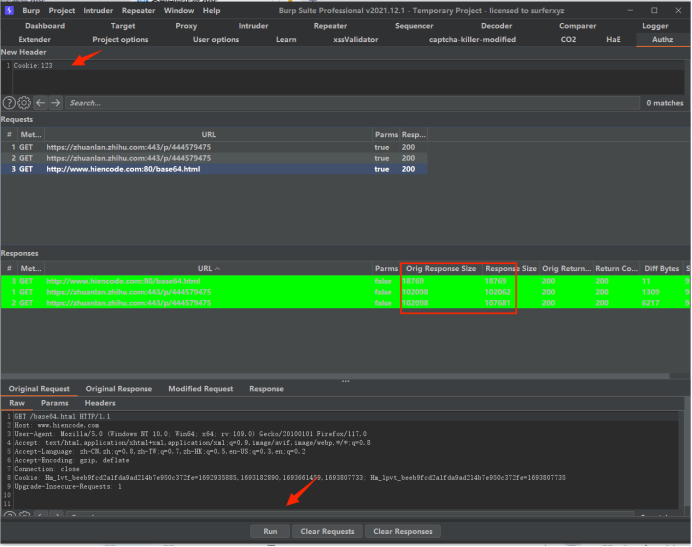Click the Burp Suite logo icon
This screenshot has width=692, height=547.
(9, 10)
